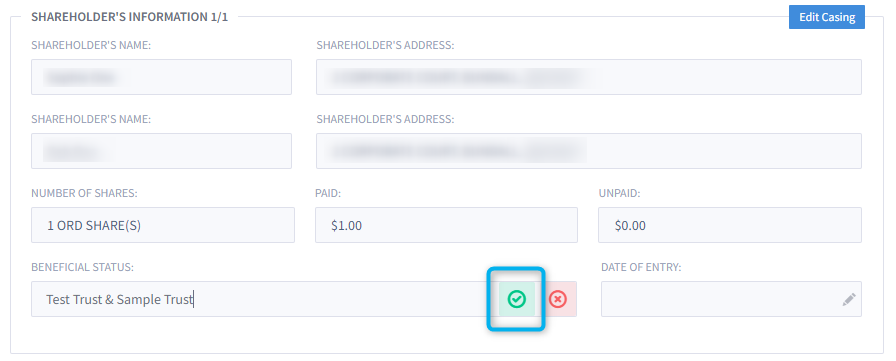Click the Number of Shares field

click(x=163, y=225)
